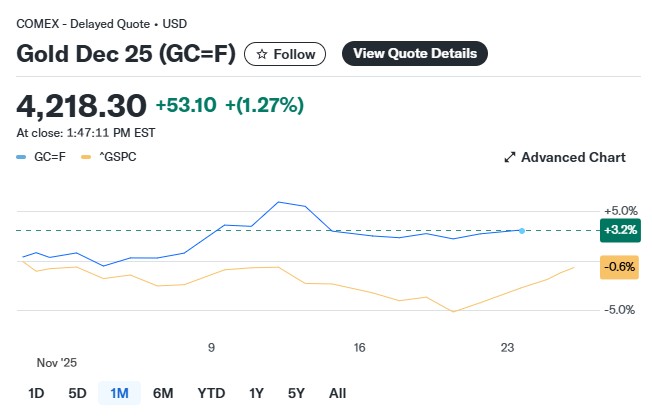The height and width of the screenshot is (417, 652).
Task: Click the green +3.2% value badge
Action: (620, 229)
